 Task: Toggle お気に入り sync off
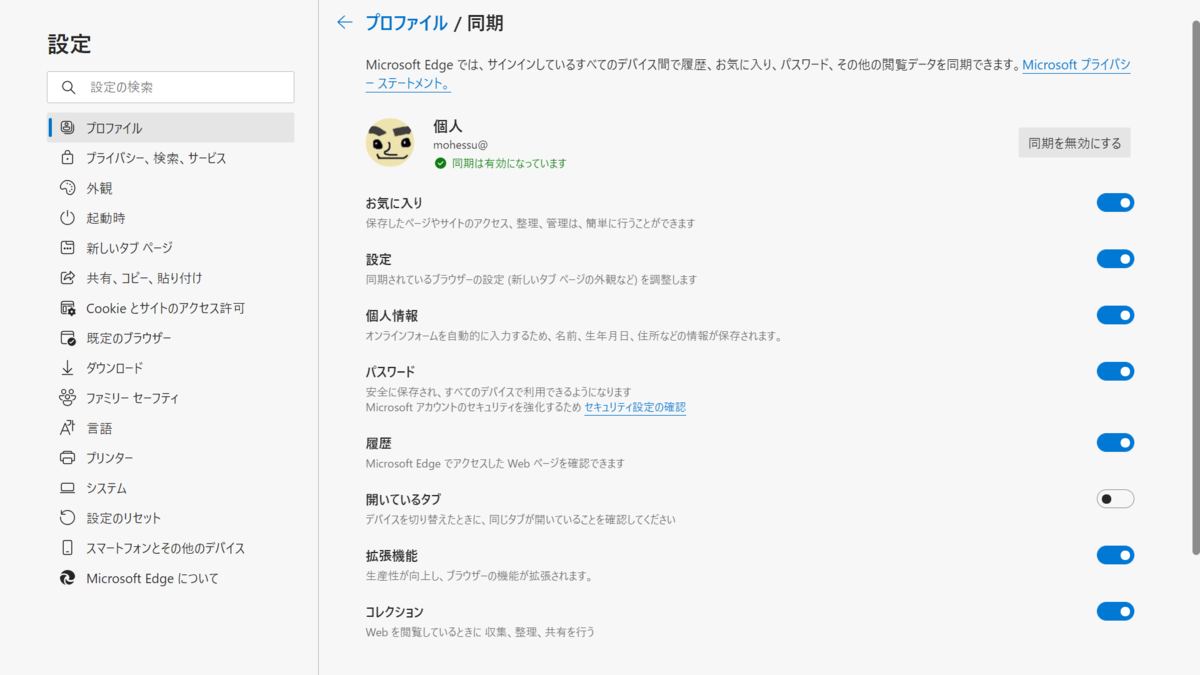pyautogui.click(x=1115, y=203)
